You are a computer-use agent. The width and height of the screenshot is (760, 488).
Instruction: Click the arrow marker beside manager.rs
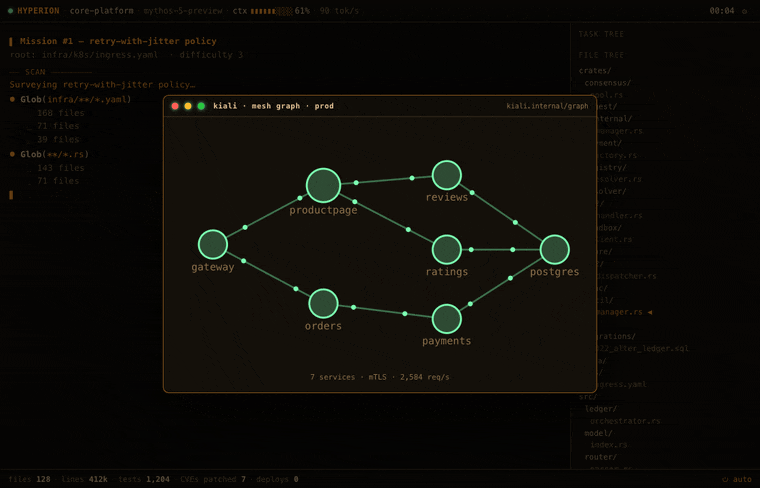[650, 312]
